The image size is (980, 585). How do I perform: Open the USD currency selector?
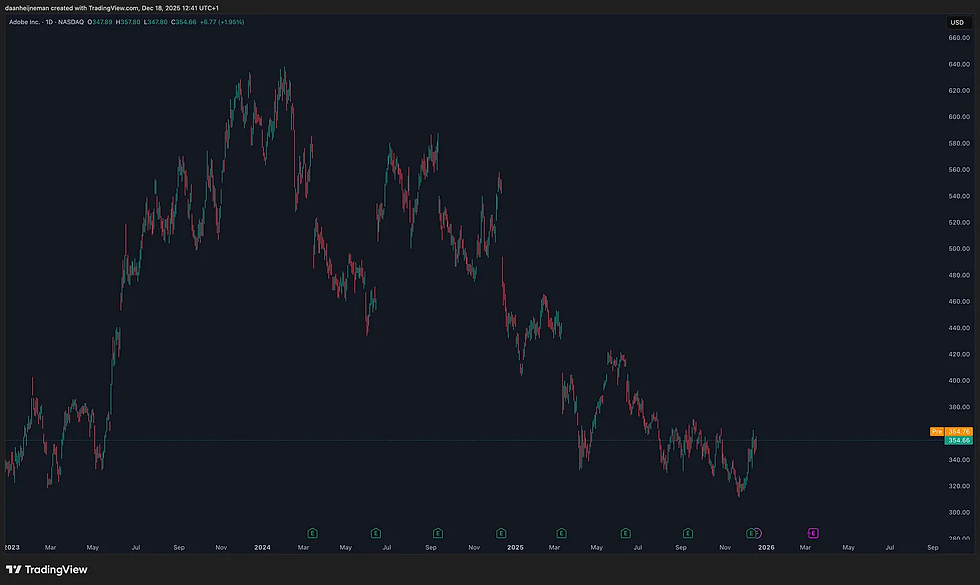coord(957,22)
